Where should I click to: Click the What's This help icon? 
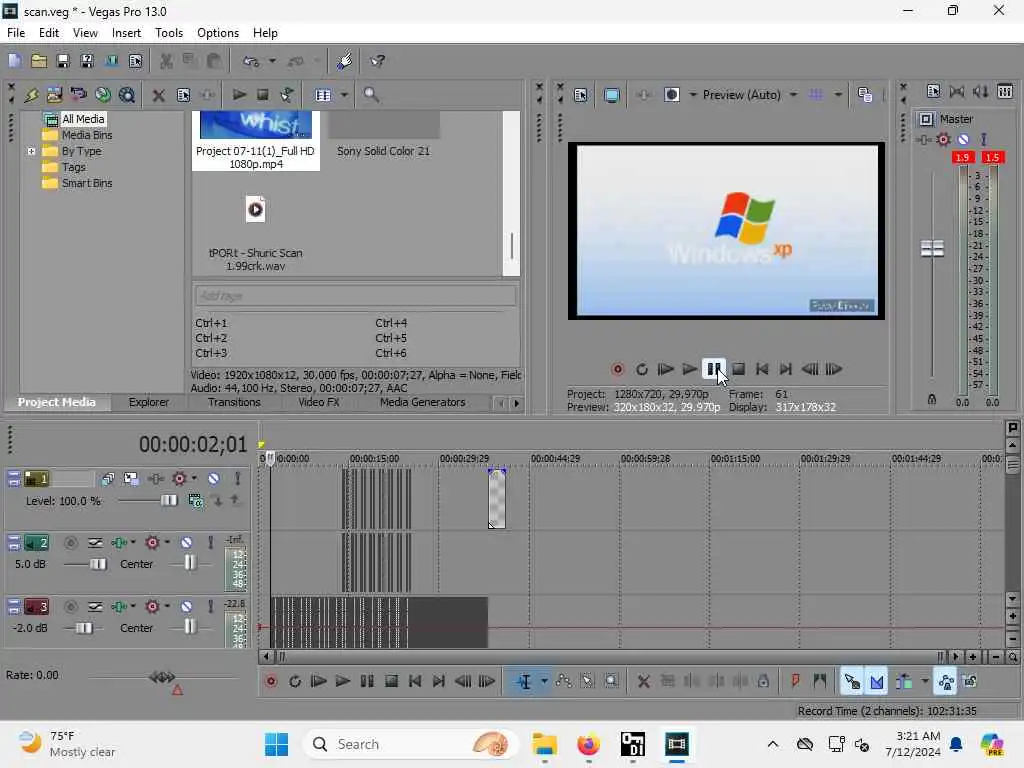[x=377, y=61]
